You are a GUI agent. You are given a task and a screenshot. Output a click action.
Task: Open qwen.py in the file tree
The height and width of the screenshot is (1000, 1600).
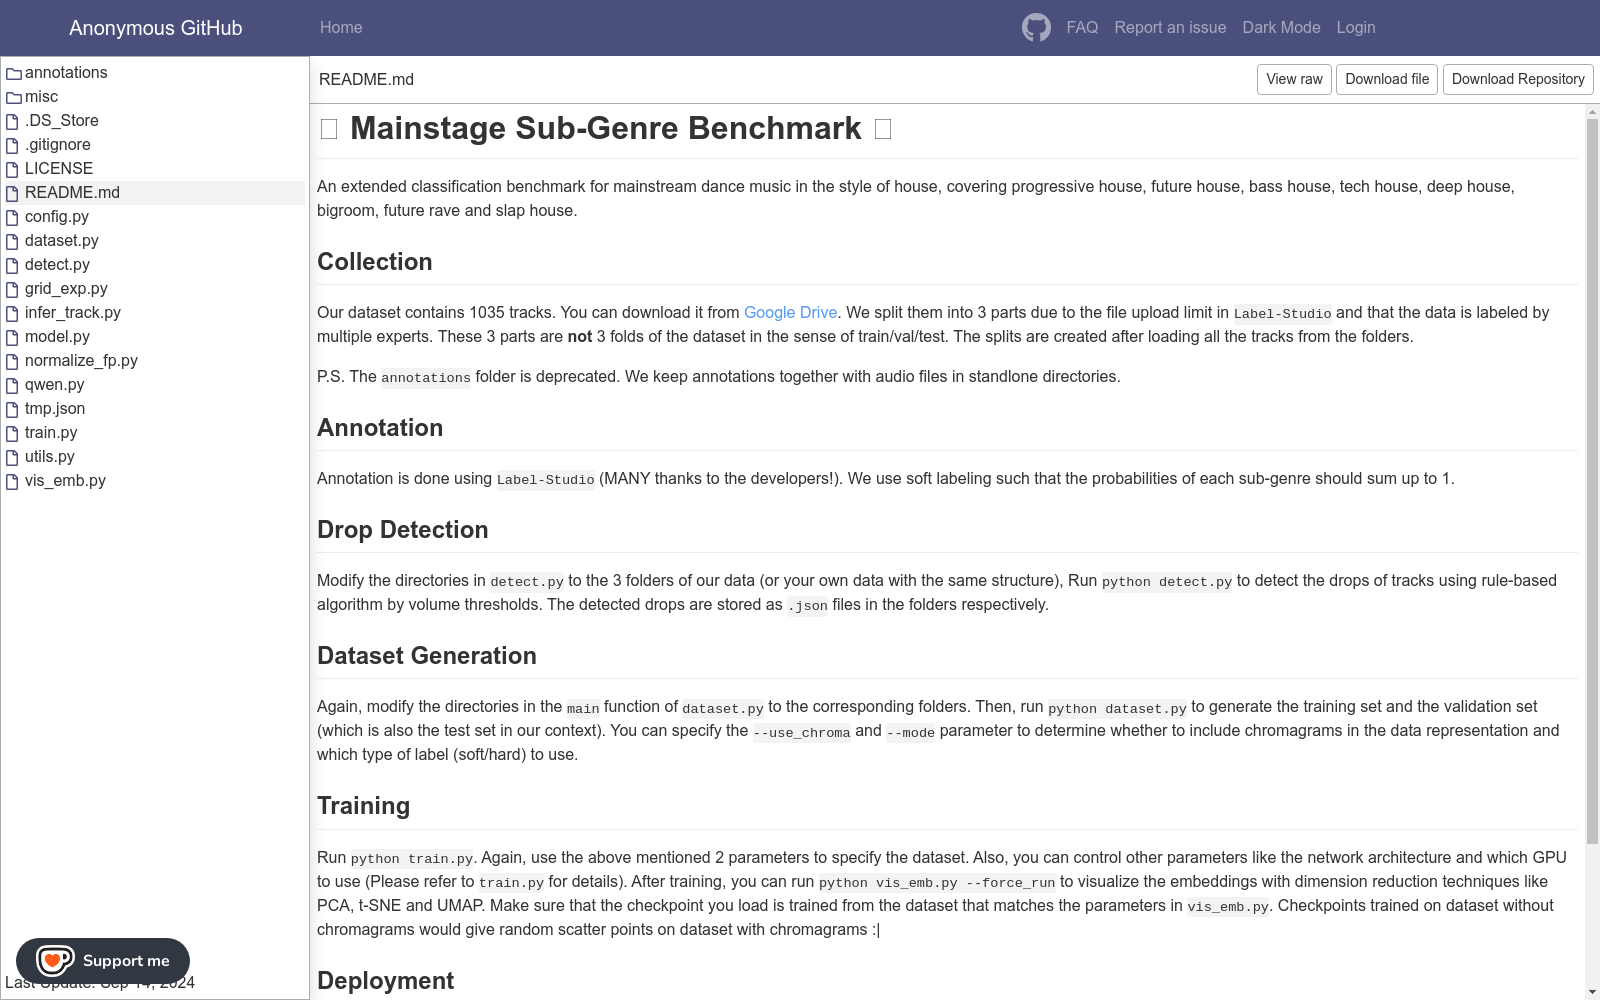click(55, 385)
